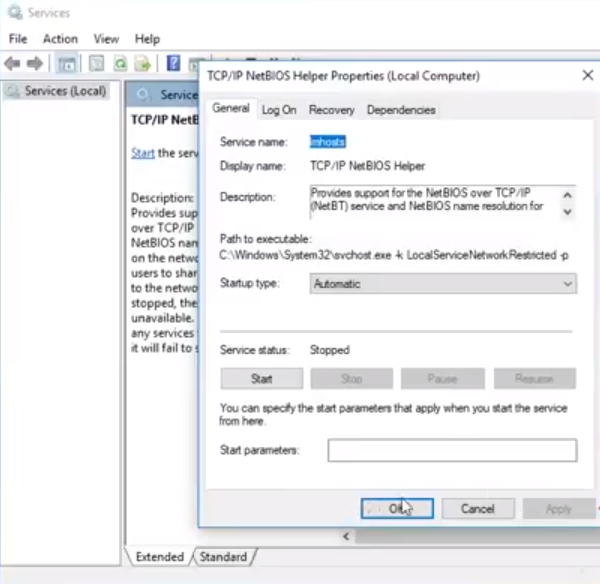Click the Display name value TCP/IP NetBIOS Helper
Viewport: 600px width, 584px height.
coord(367,166)
